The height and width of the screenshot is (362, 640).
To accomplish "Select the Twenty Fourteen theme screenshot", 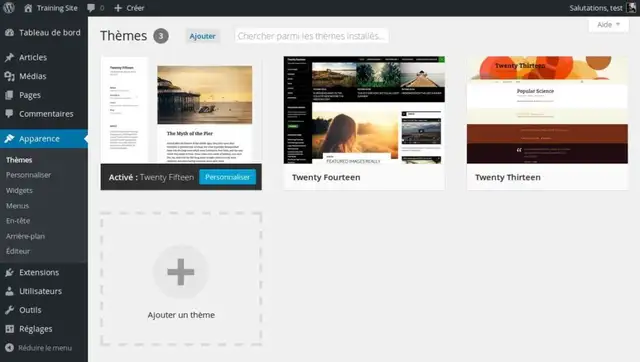I will point(364,110).
